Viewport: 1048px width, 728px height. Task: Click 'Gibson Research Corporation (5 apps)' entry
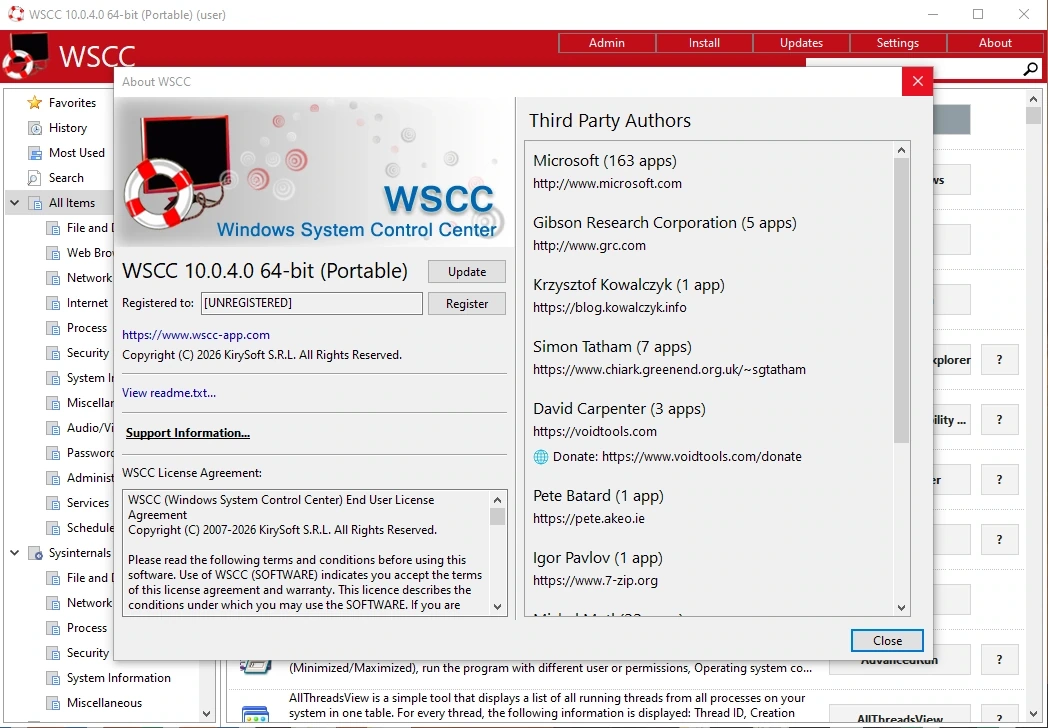click(x=665, y=223)
